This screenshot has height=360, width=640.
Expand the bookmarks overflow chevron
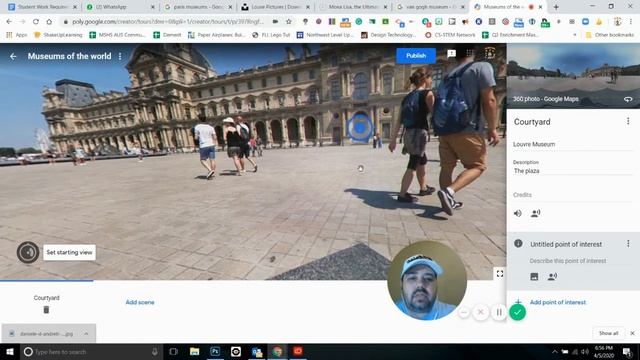pyautogui.click(x=575, y=35)
